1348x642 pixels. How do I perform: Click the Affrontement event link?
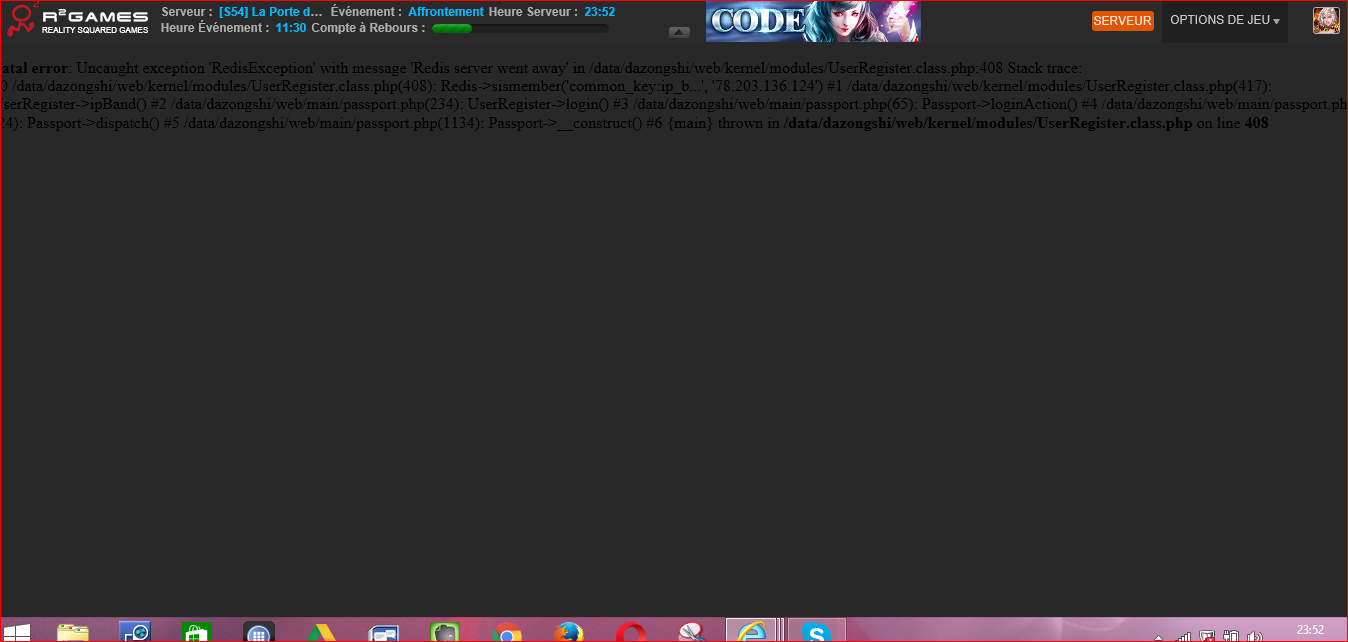[445, 12]
